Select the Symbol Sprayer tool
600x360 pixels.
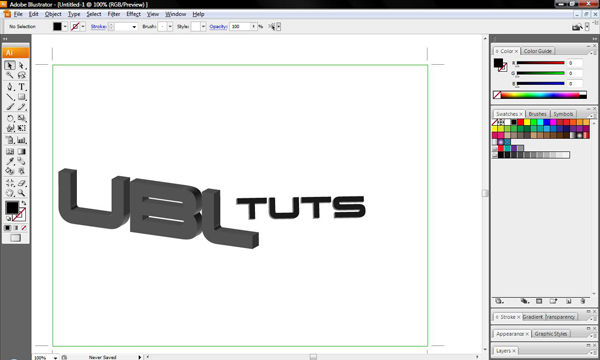10,140
